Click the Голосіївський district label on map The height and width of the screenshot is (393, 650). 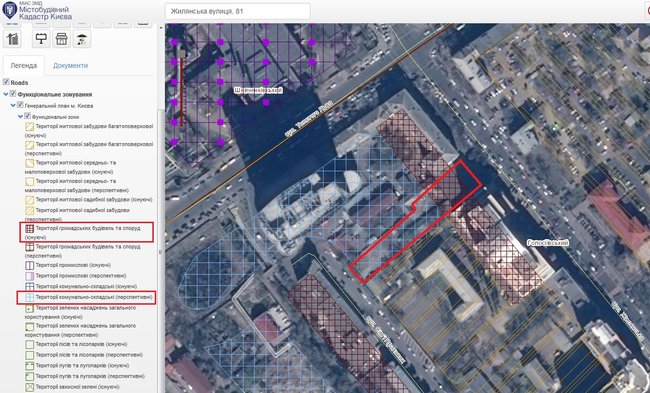coord(548,243)
